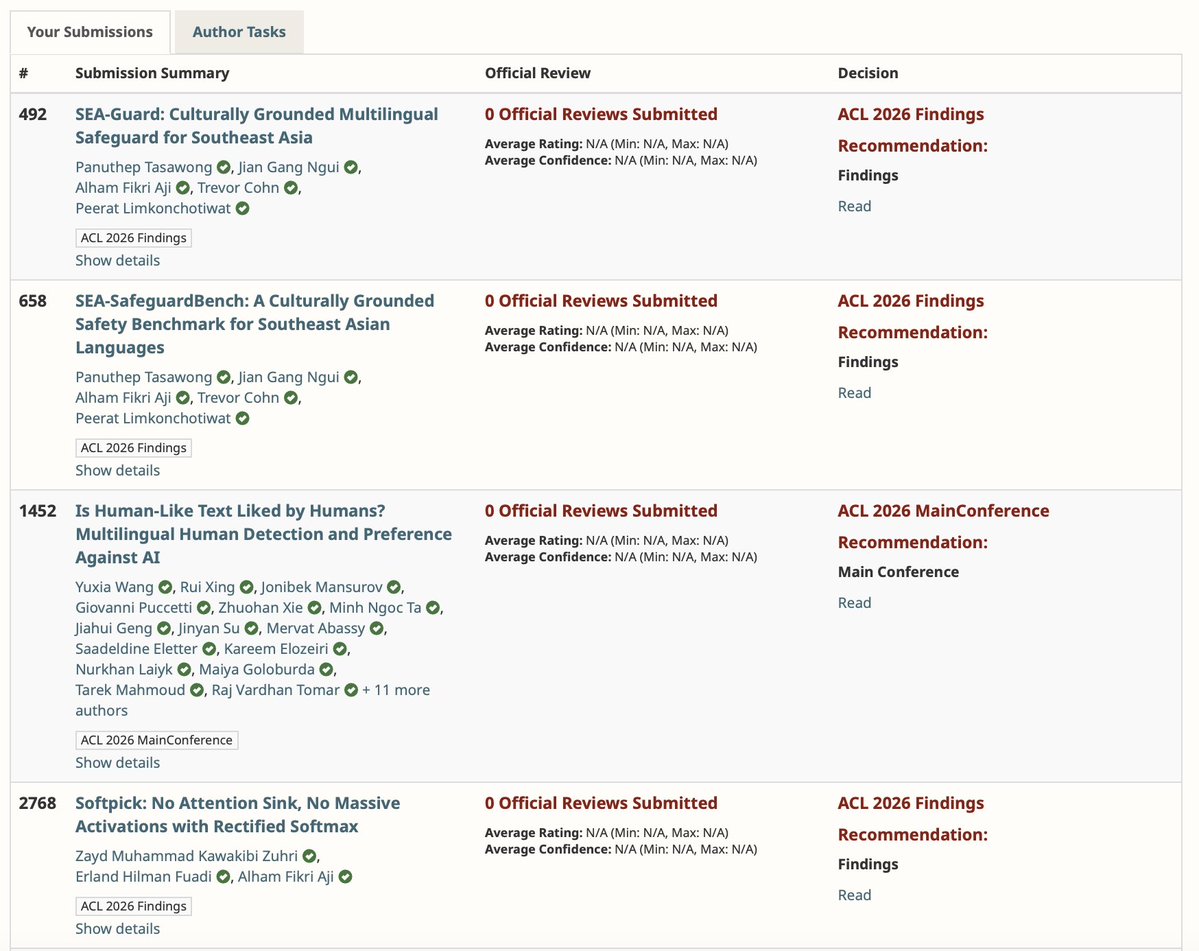Click author Maiya Goloburda
Image resolution: width=1199 pixels, height=951 pixels.
(256, 669)
